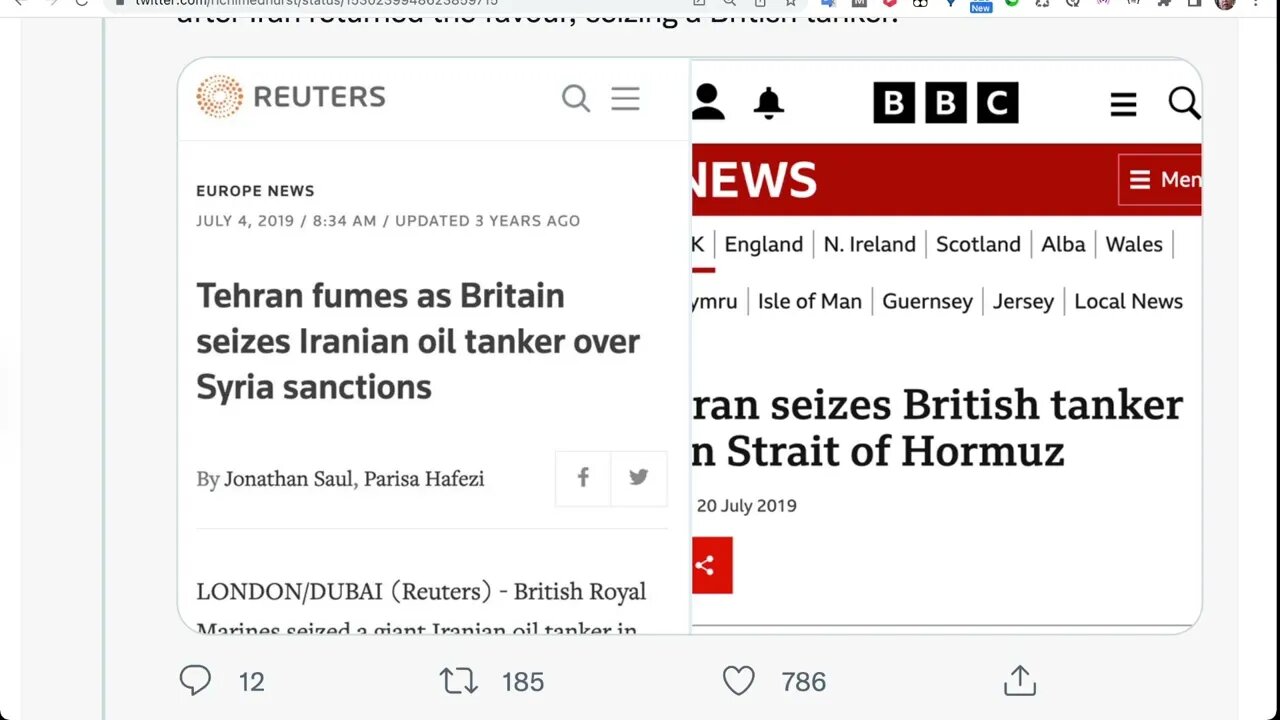Like the tweet with the heart
This screenshot has width=1280, height=720.
point(739,681)
